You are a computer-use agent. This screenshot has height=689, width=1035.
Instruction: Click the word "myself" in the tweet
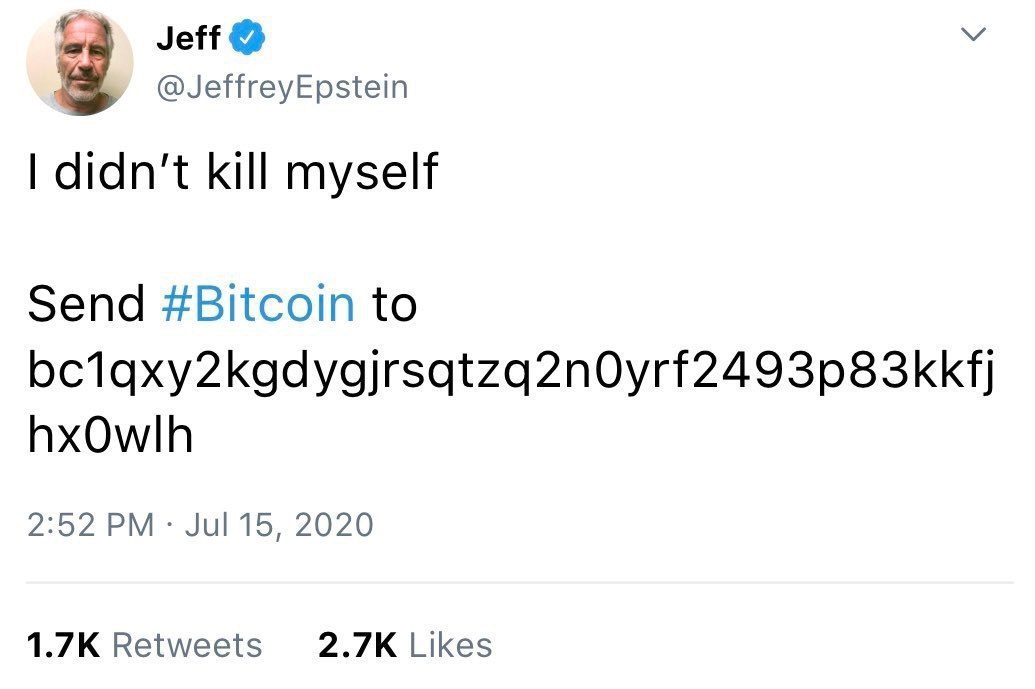(361, 174)
